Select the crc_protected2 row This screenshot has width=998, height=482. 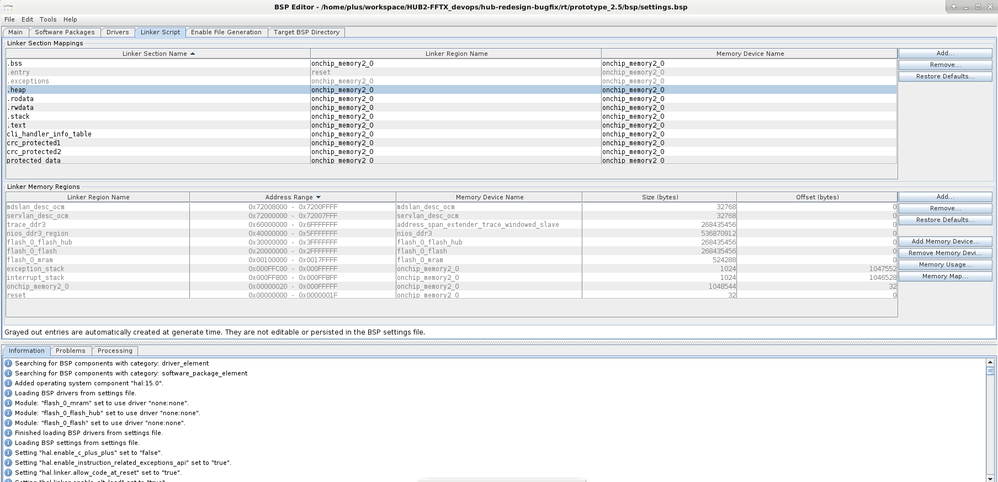(x=451, y=152)
